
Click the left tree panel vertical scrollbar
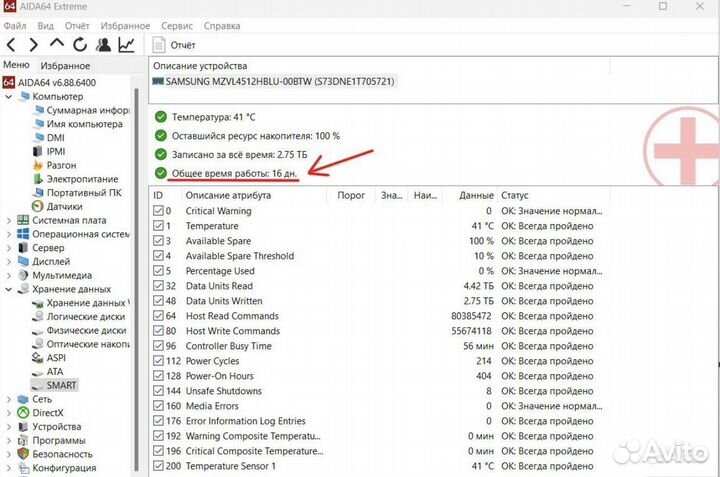[x=136, y=280]
